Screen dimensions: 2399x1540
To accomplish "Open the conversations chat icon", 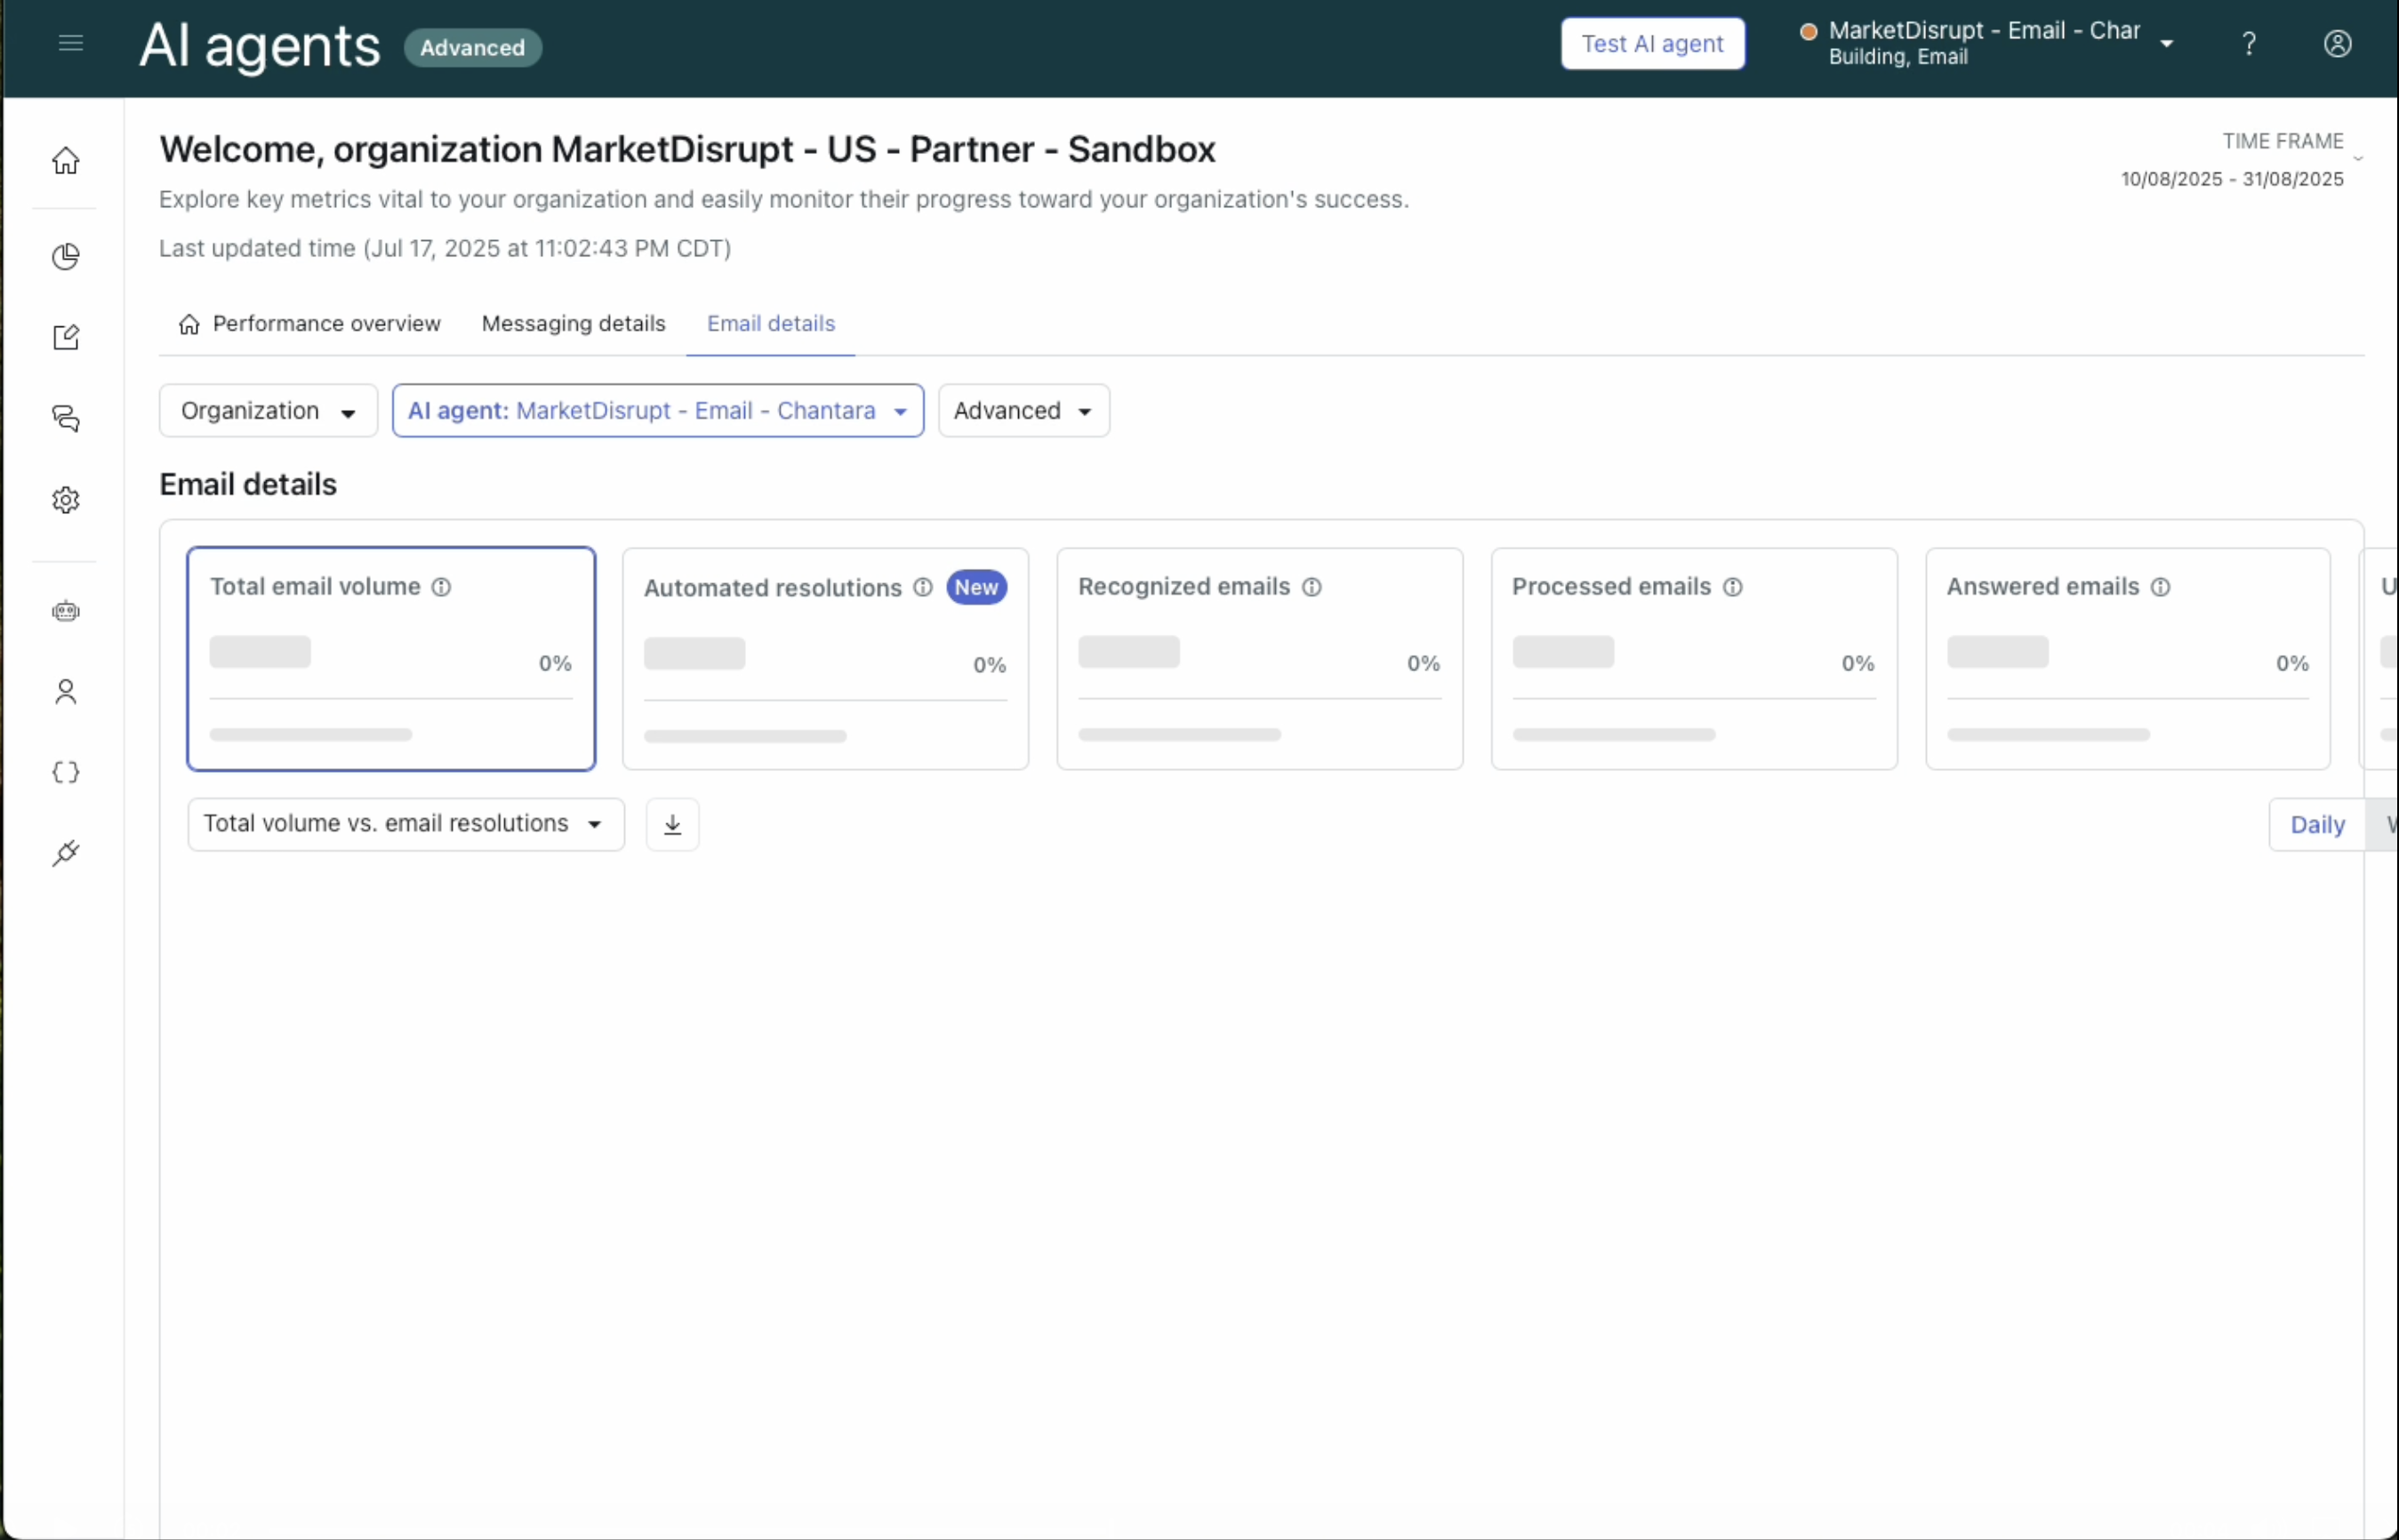I will tap(65, 418).
